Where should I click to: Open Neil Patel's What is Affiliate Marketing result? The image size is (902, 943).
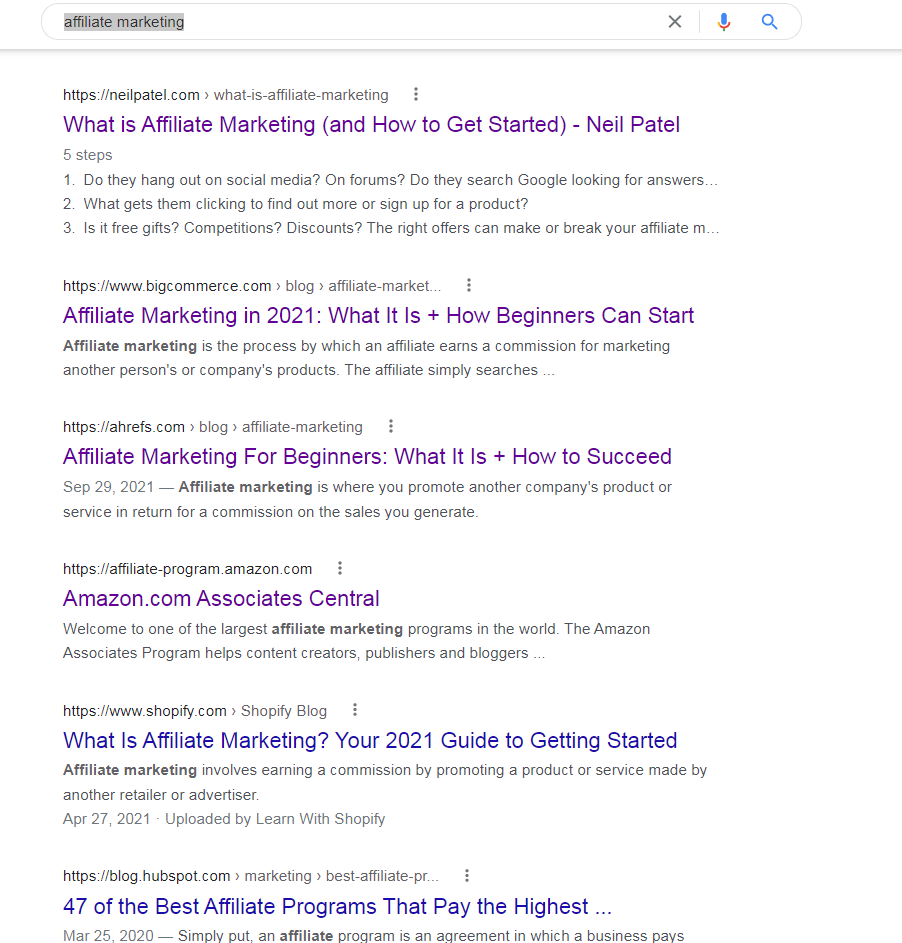coord(372,124)
